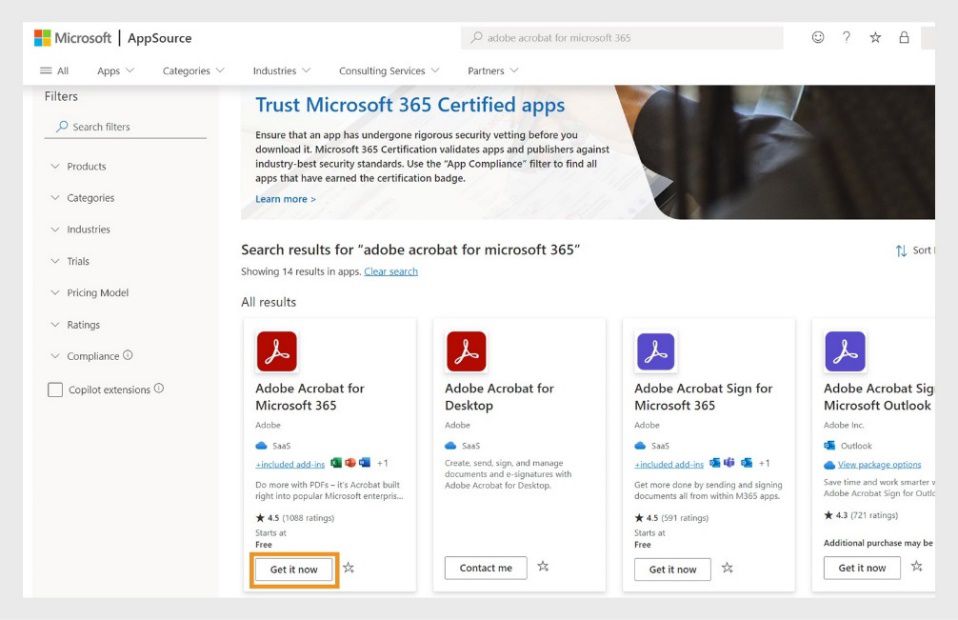Favorite Adobe Acrobat for Desktop using its star

pyautogui.click(x=543, y=566)
